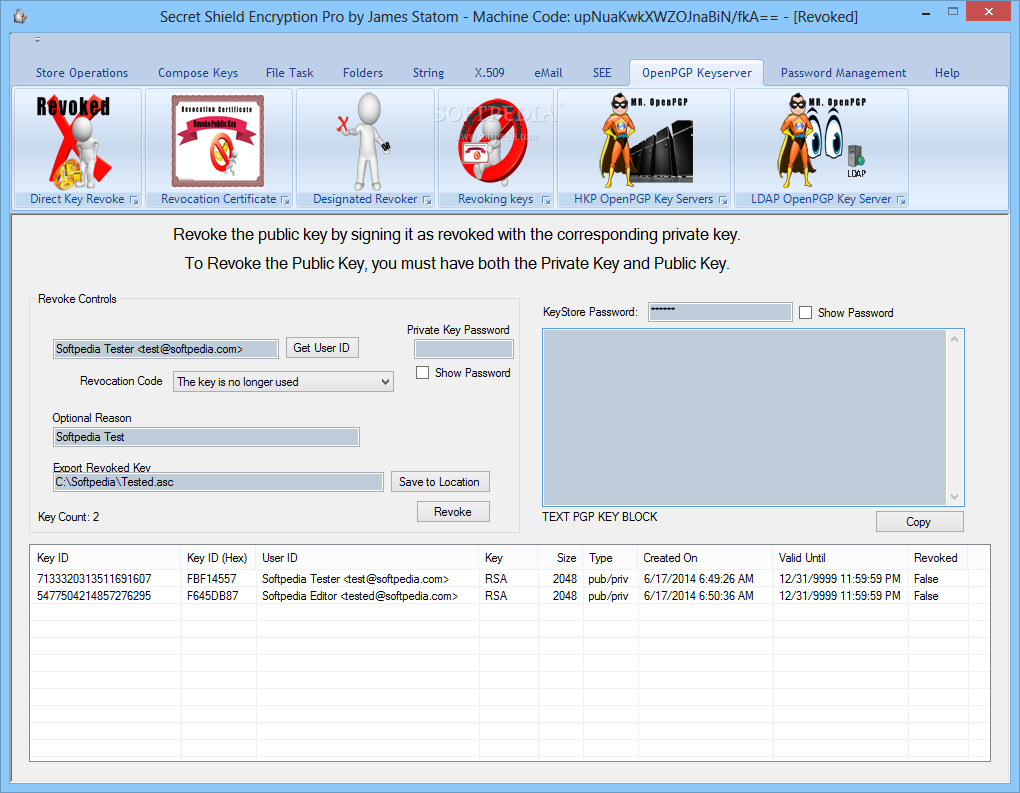Viewport: 1020px width, 793px height.
Task: Click the key block scrollbar down arrow
Action: click(x=954, y=497)
